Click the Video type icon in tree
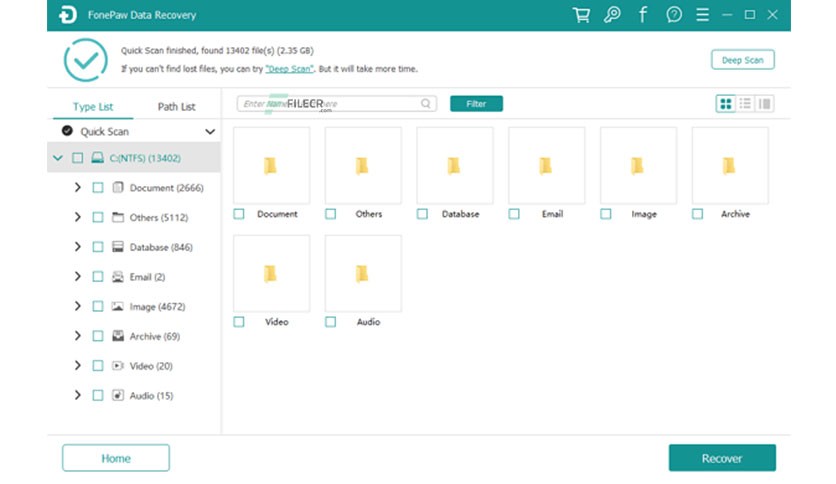 point(118,366)
